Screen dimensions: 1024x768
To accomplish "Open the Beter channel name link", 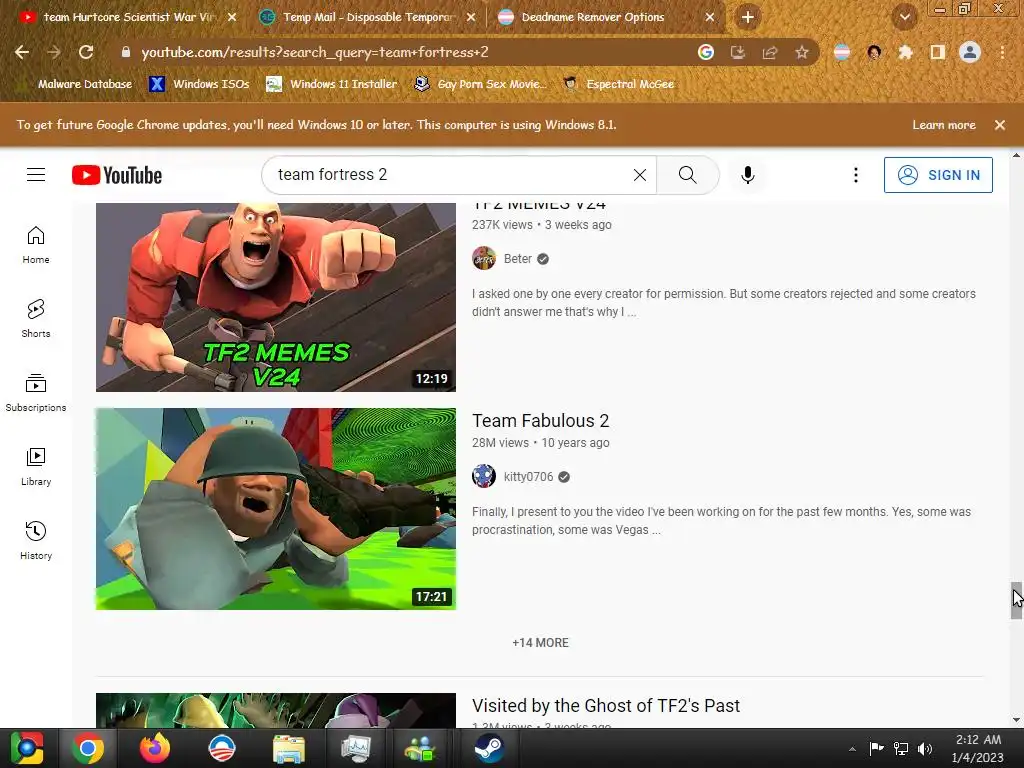I will [x=518, y=259].
